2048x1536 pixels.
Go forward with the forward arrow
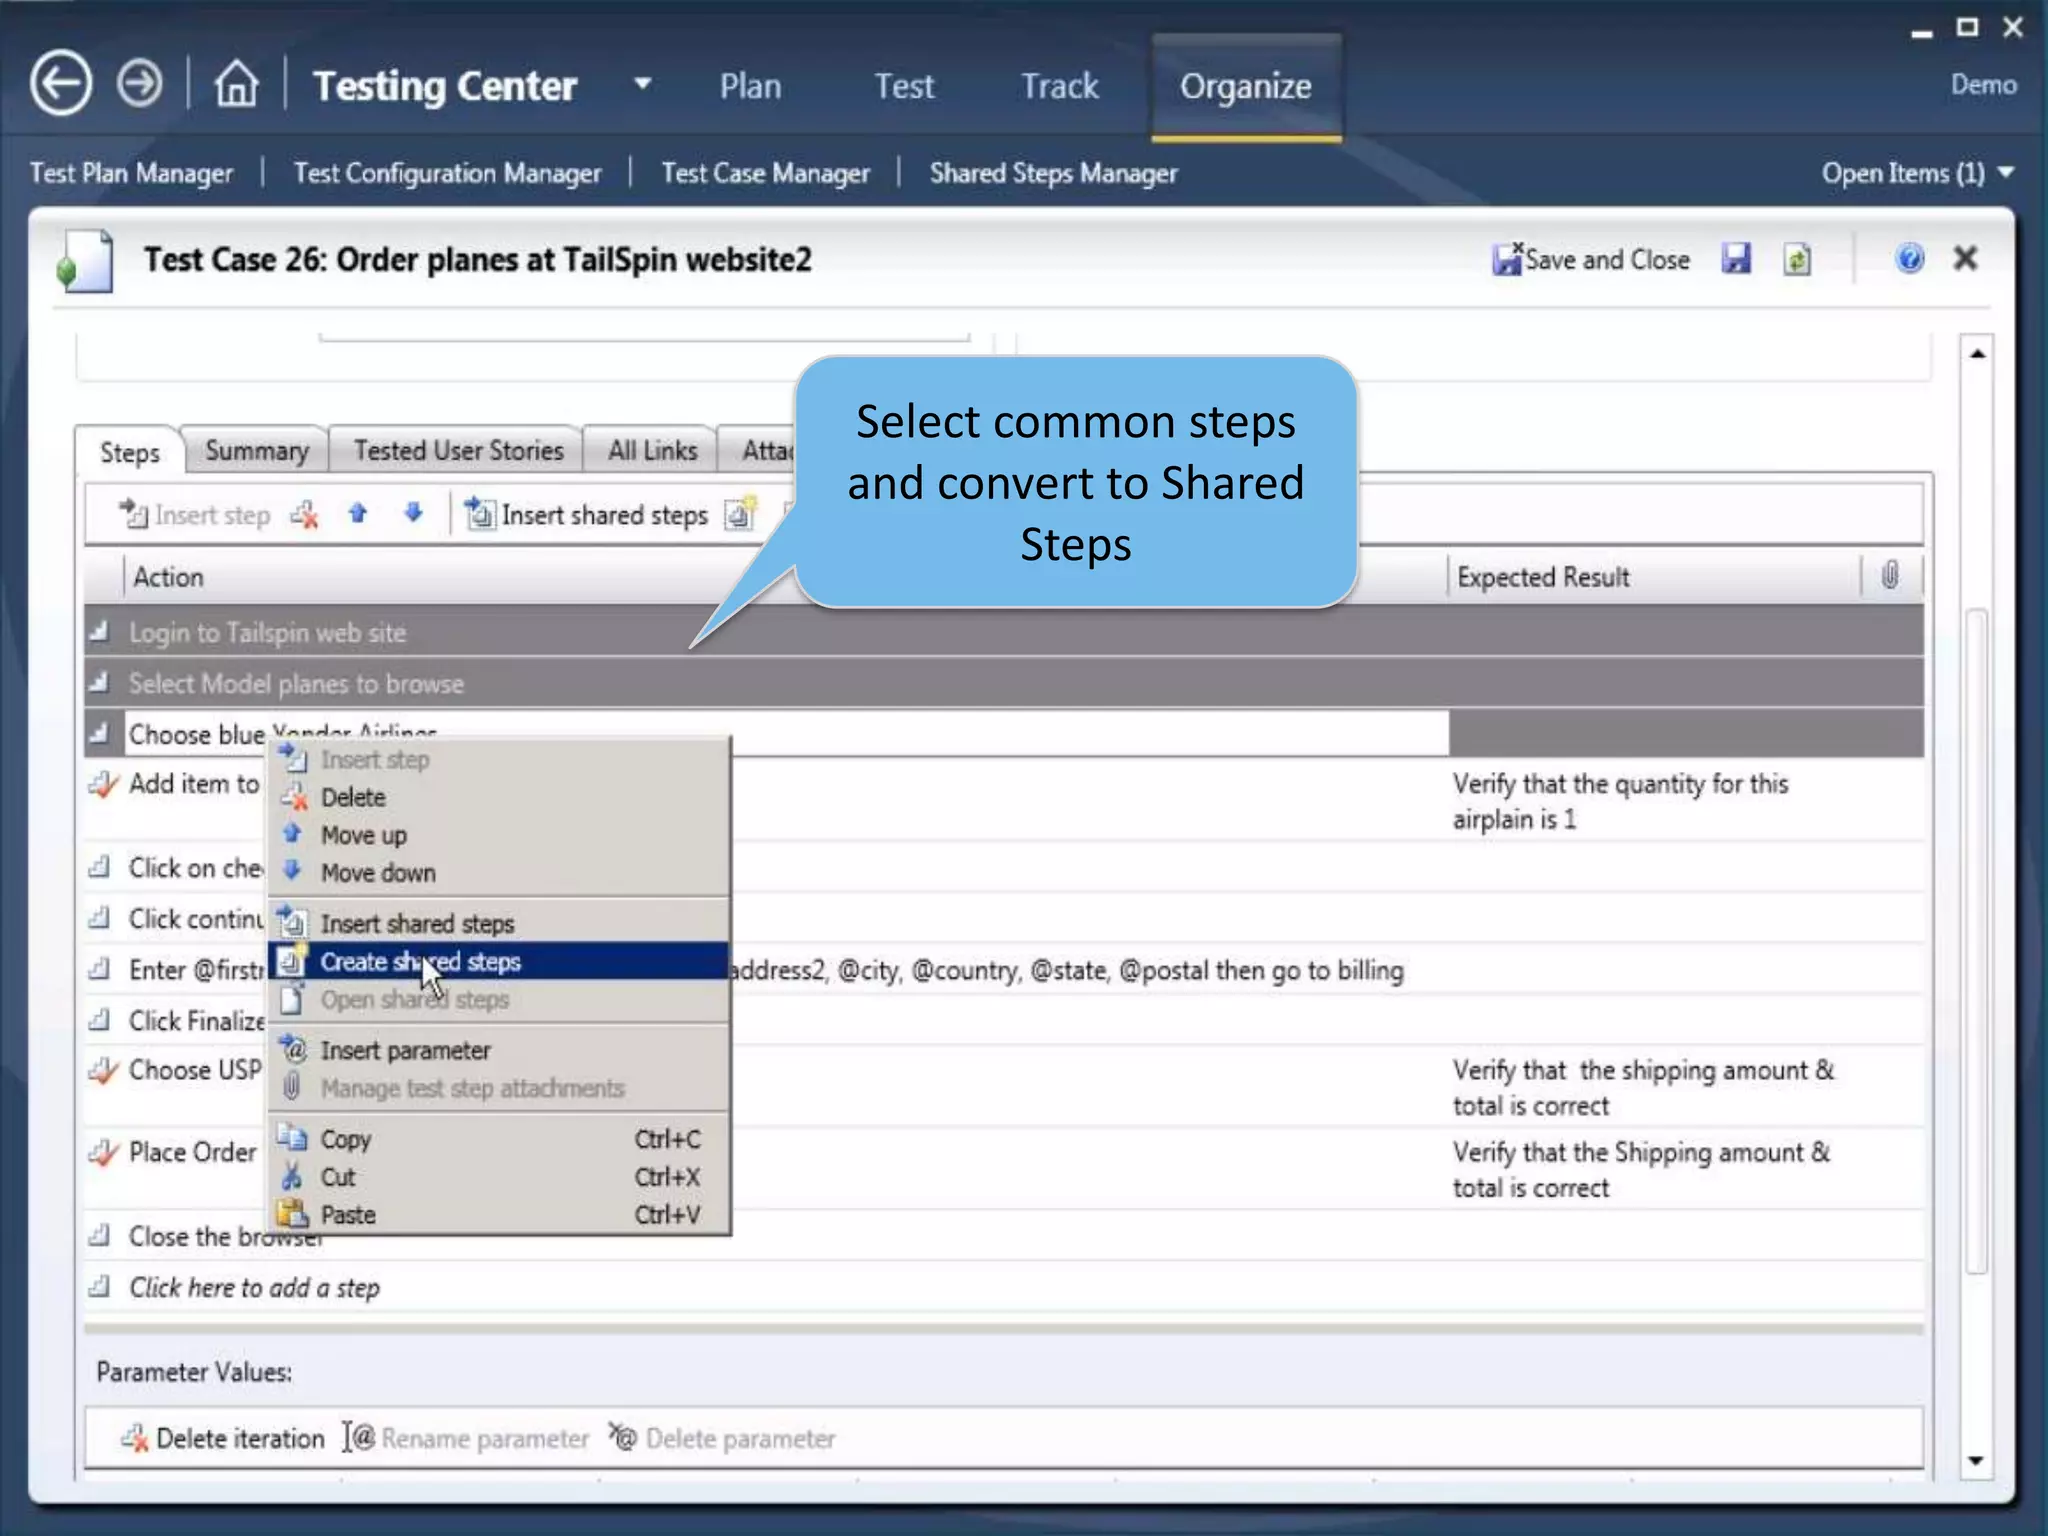[x=139, y=83]
